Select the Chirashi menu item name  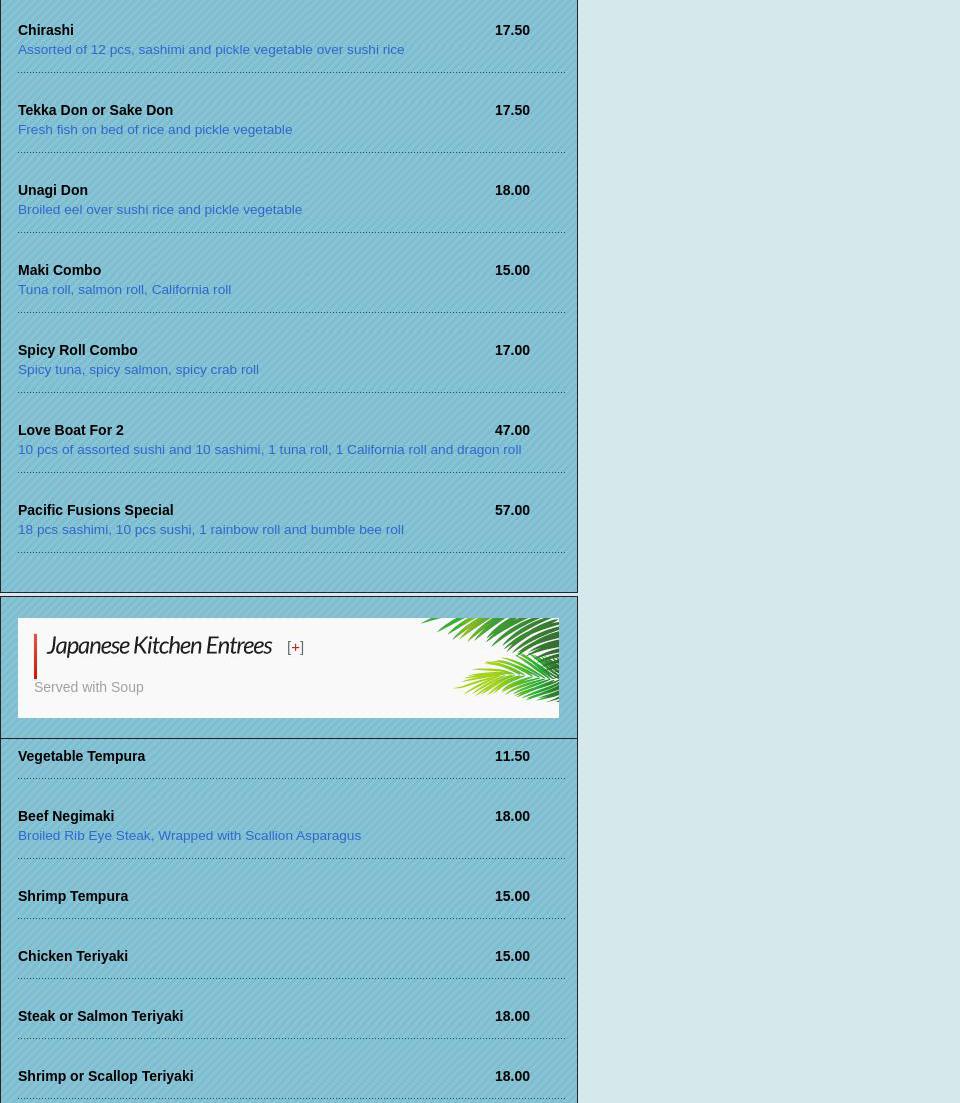46,30
